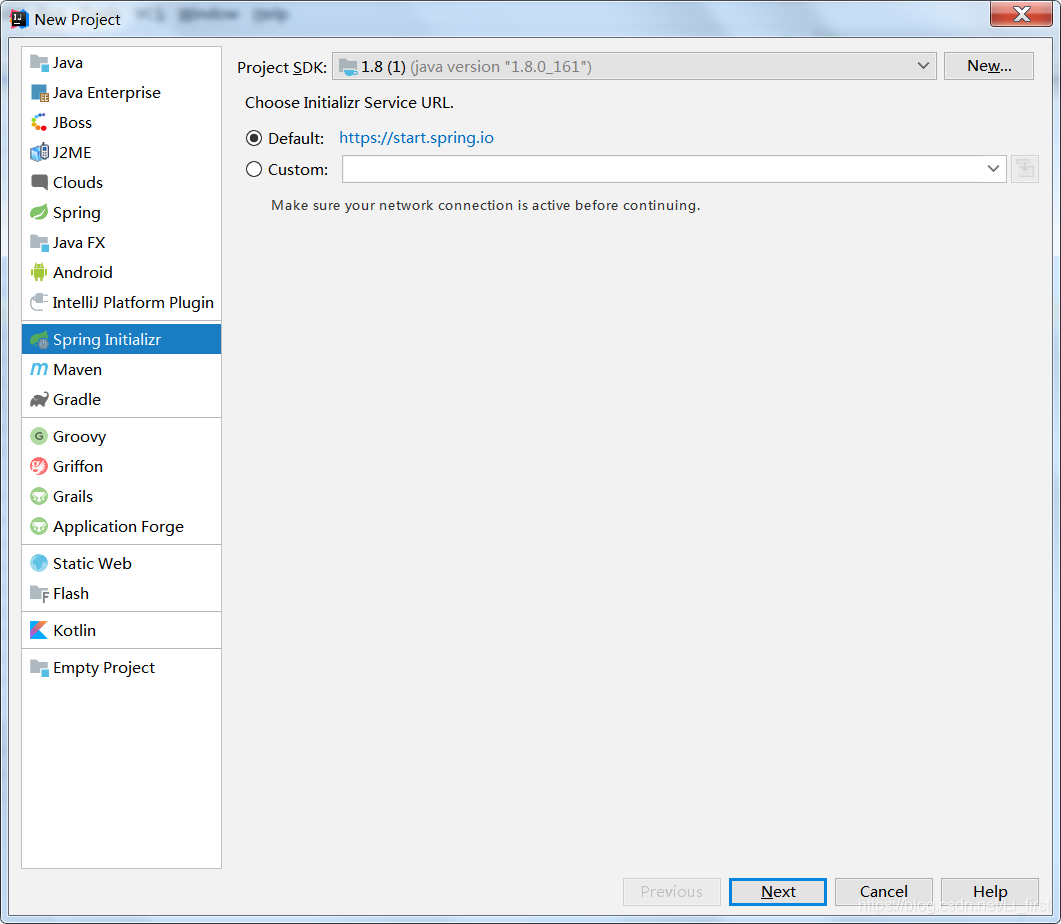This screenshot has width=1061, height=924.
Task: Click the Android robot icon
Action: click(x=39, y=273)
